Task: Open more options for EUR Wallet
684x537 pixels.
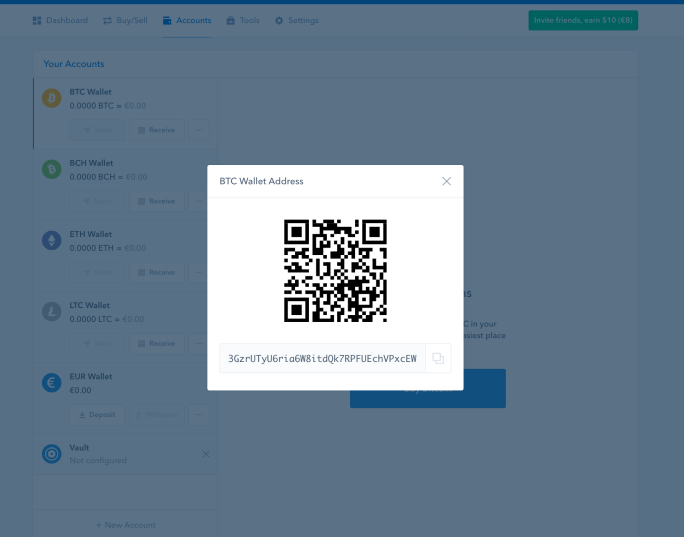Action: 199,414
